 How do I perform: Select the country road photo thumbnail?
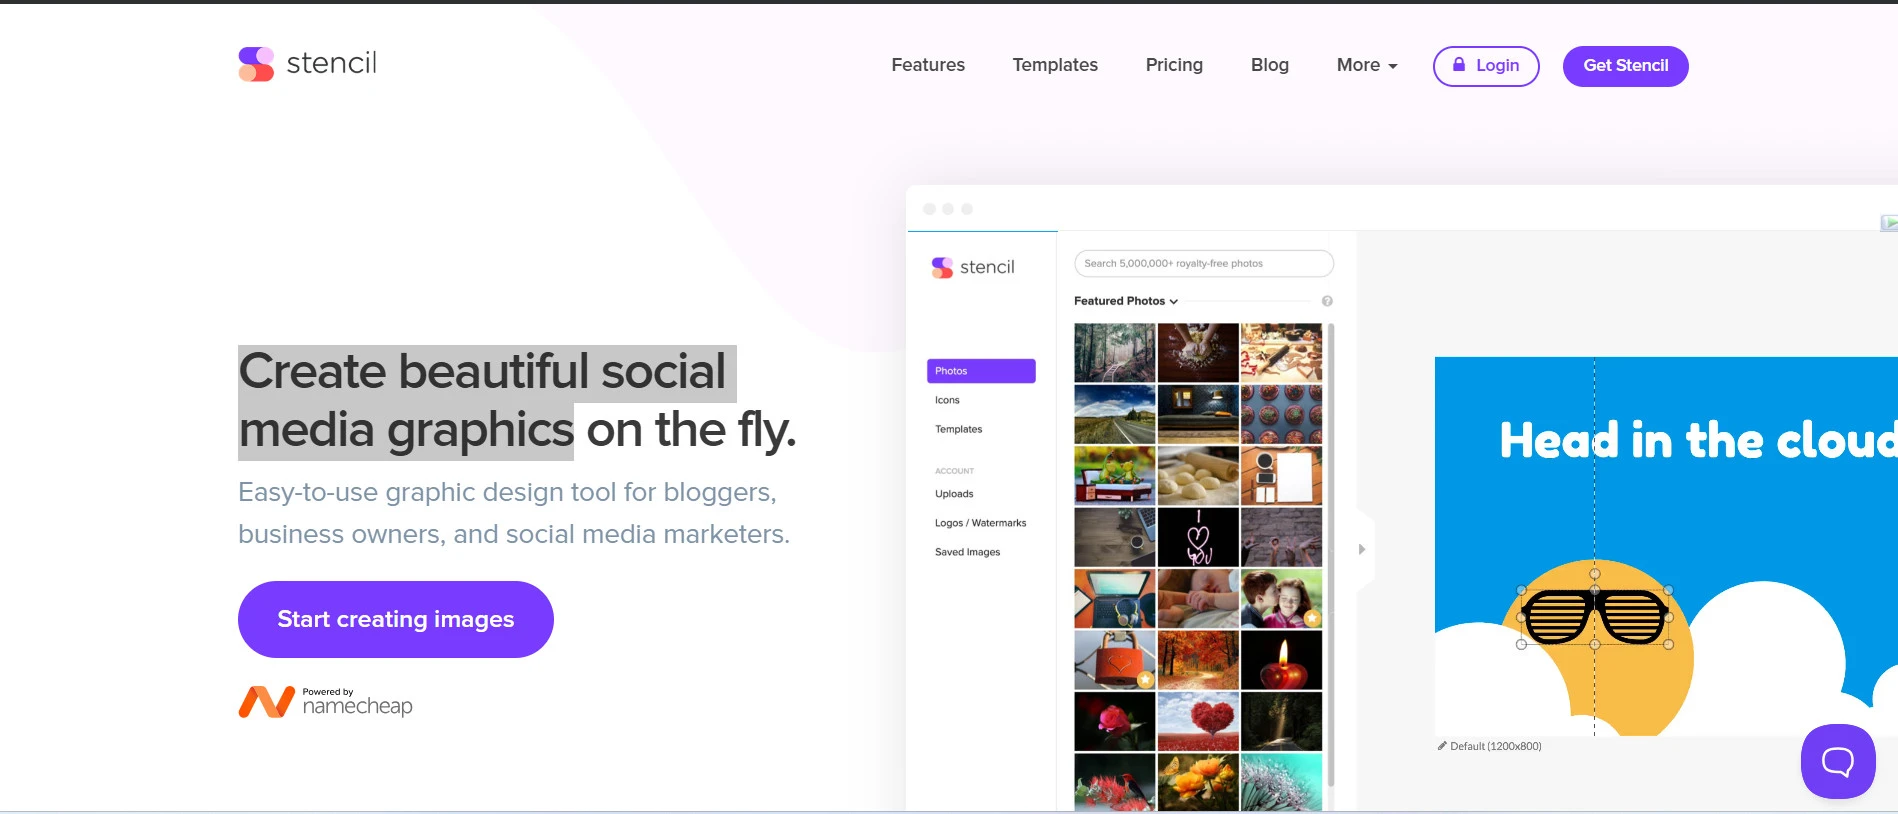[x=1114, y=414]
